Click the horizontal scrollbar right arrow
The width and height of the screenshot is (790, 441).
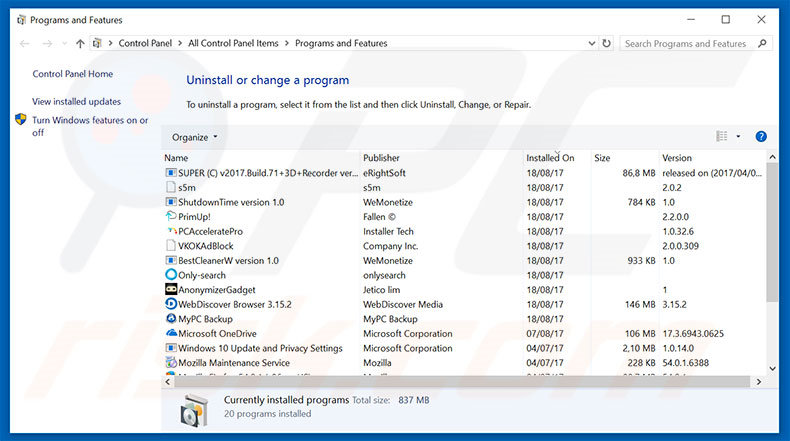pos(758,382)
